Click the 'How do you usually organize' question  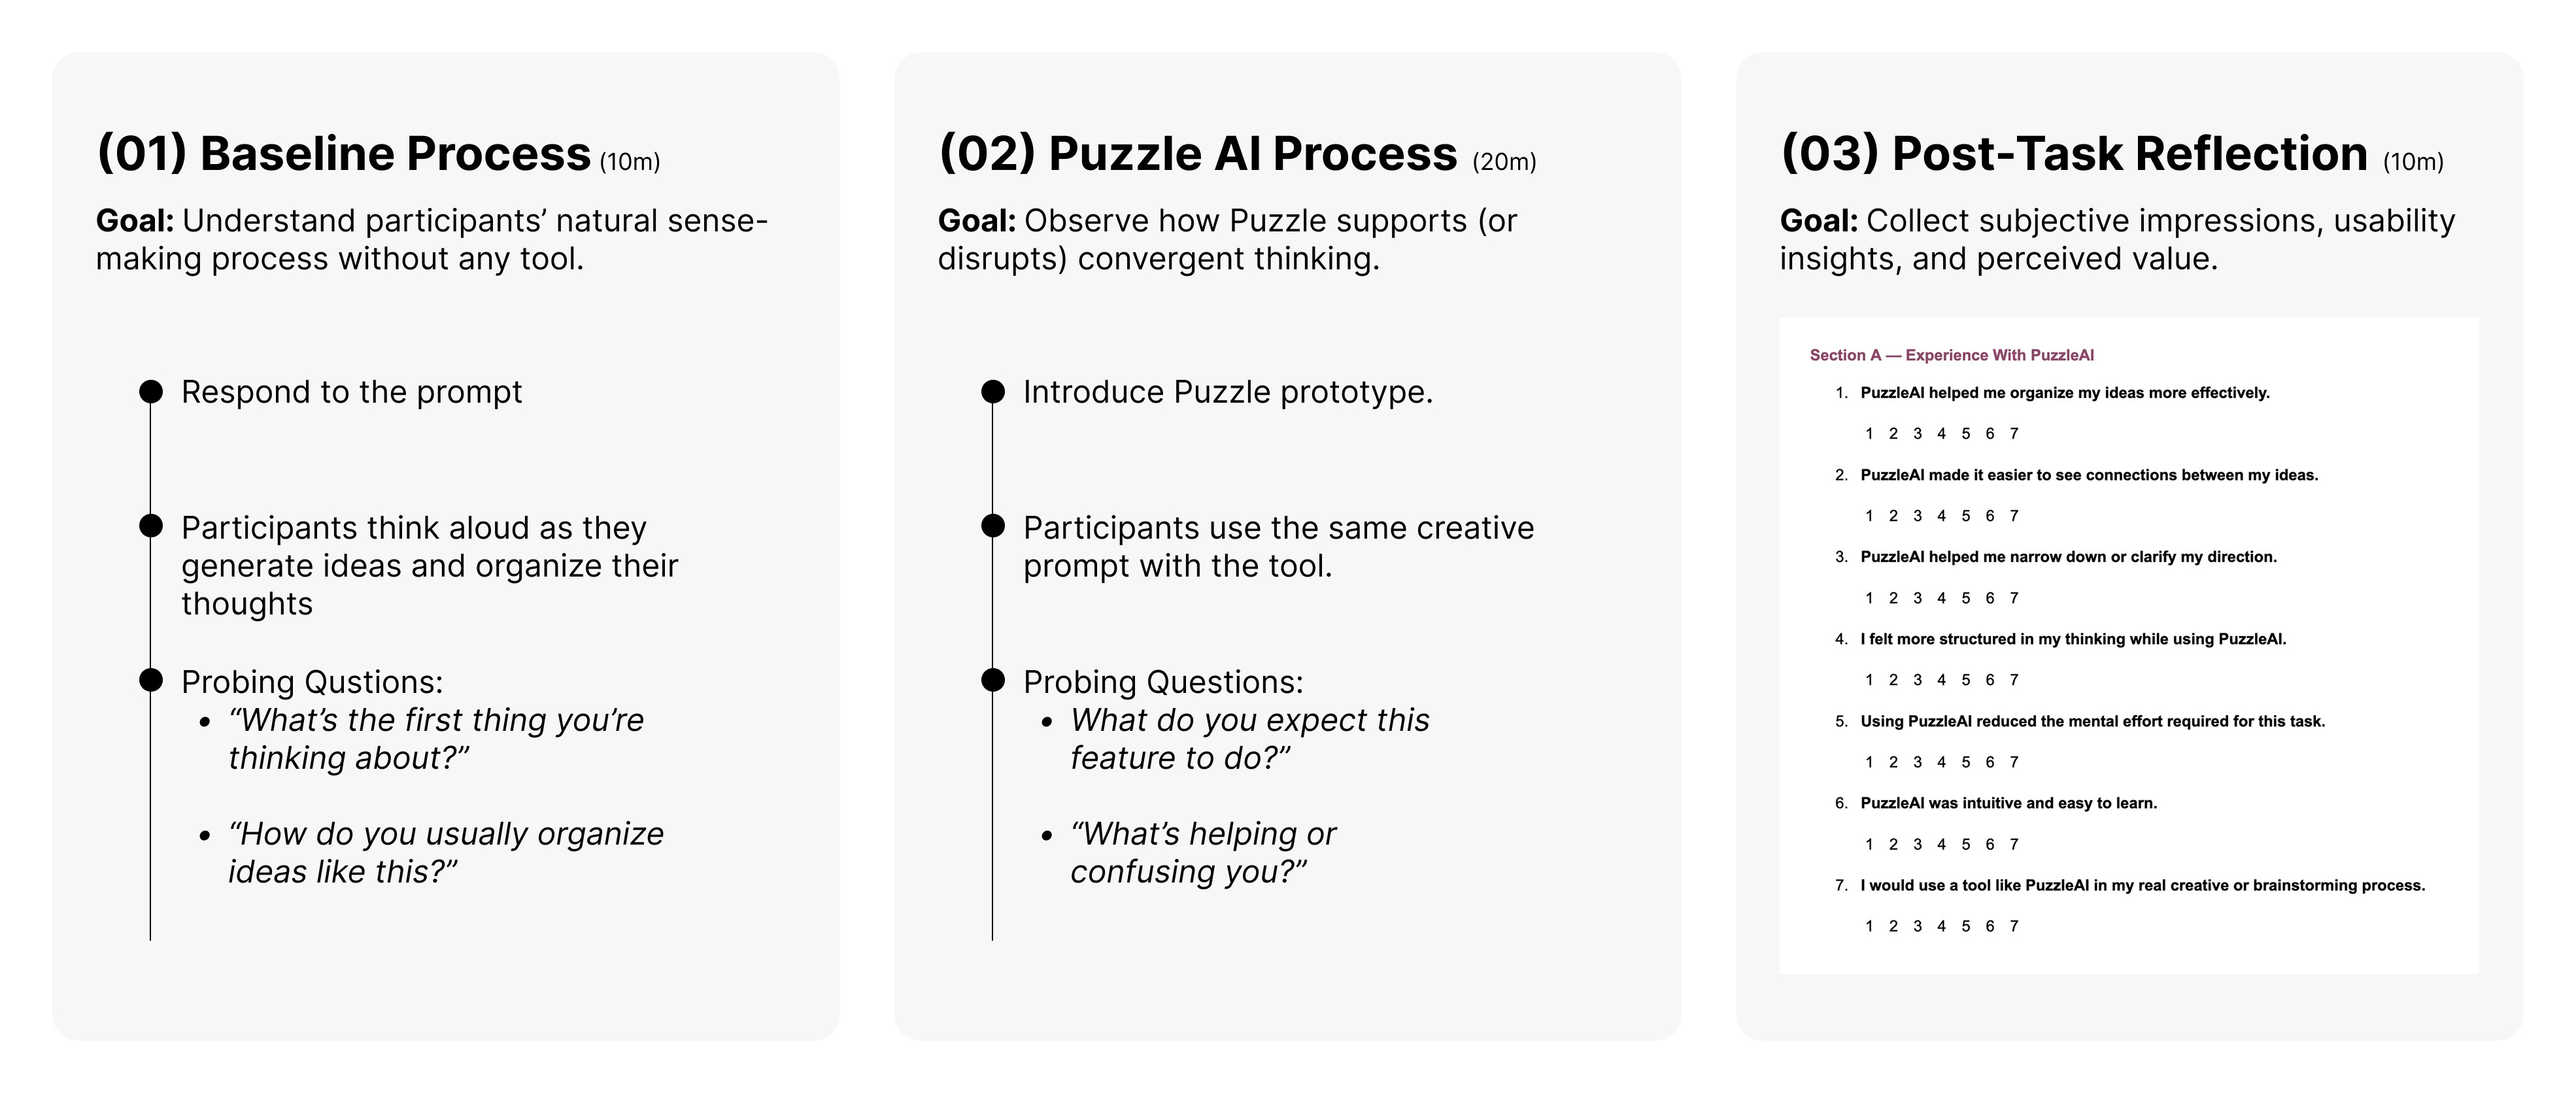[x=445, y=853]
